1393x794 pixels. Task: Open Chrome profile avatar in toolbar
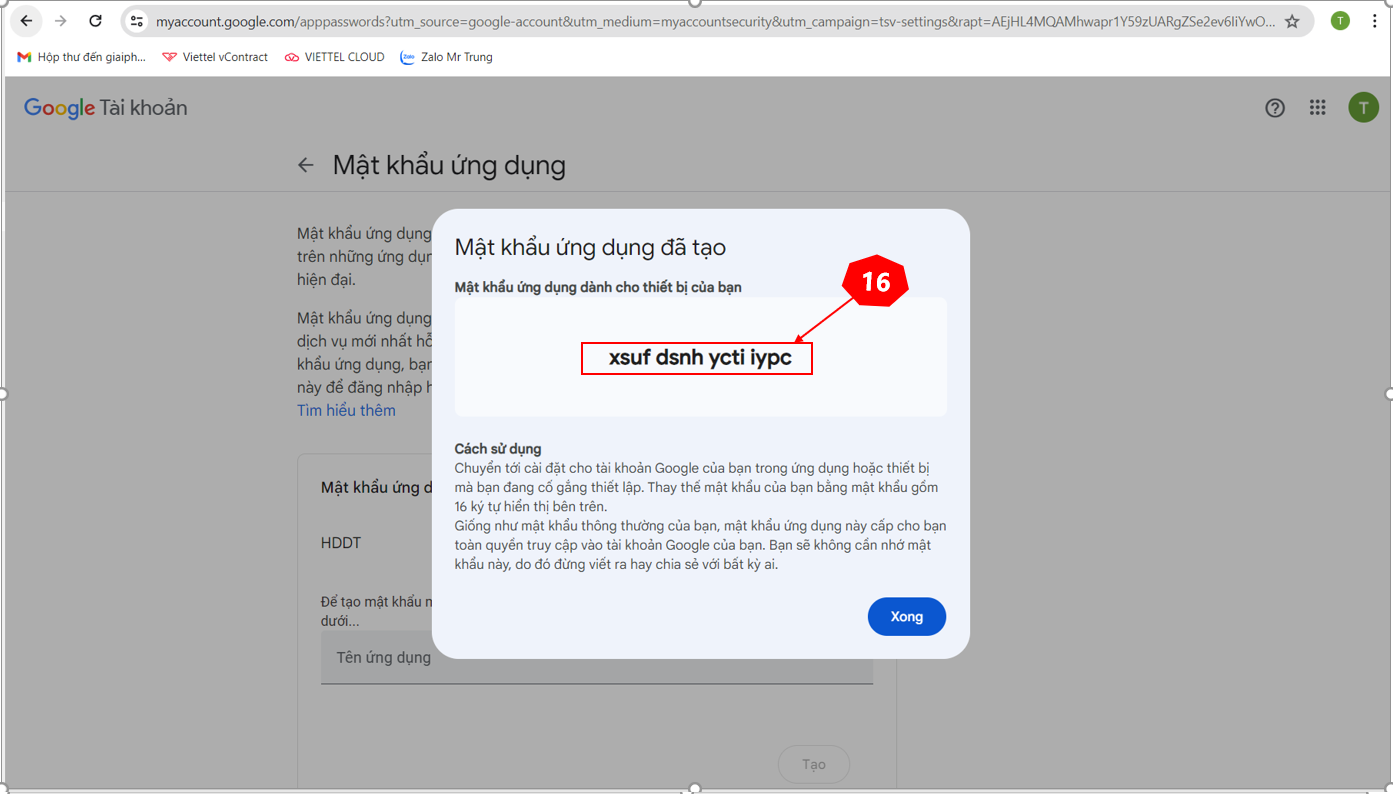tap(1340, 21)
